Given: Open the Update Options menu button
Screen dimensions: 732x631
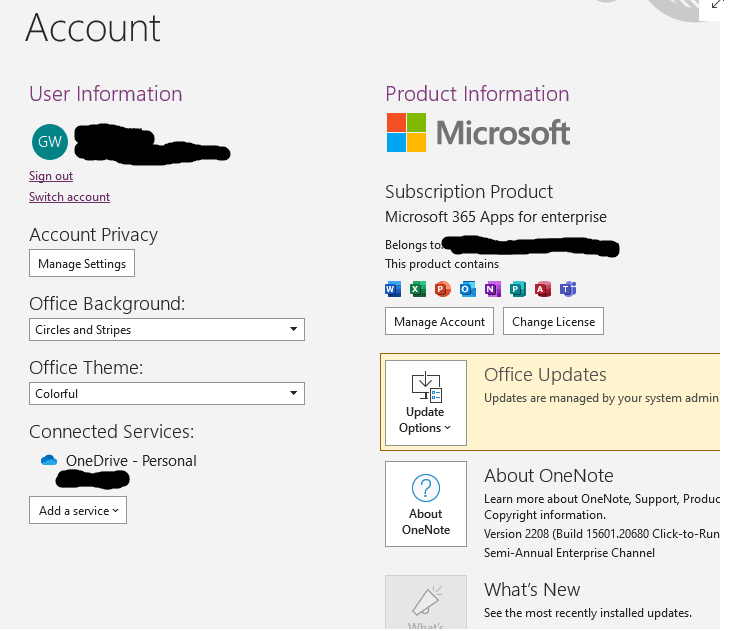Looking at the screenshot, I should [x=426, y=403].
